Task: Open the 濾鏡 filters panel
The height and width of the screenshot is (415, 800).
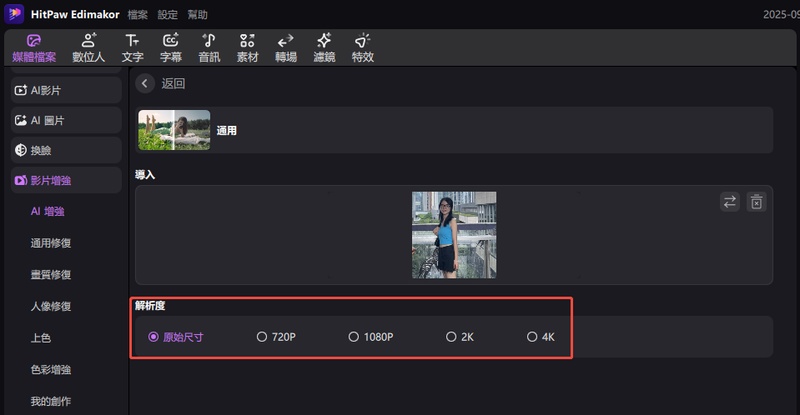Action: [x=324, y=47]
